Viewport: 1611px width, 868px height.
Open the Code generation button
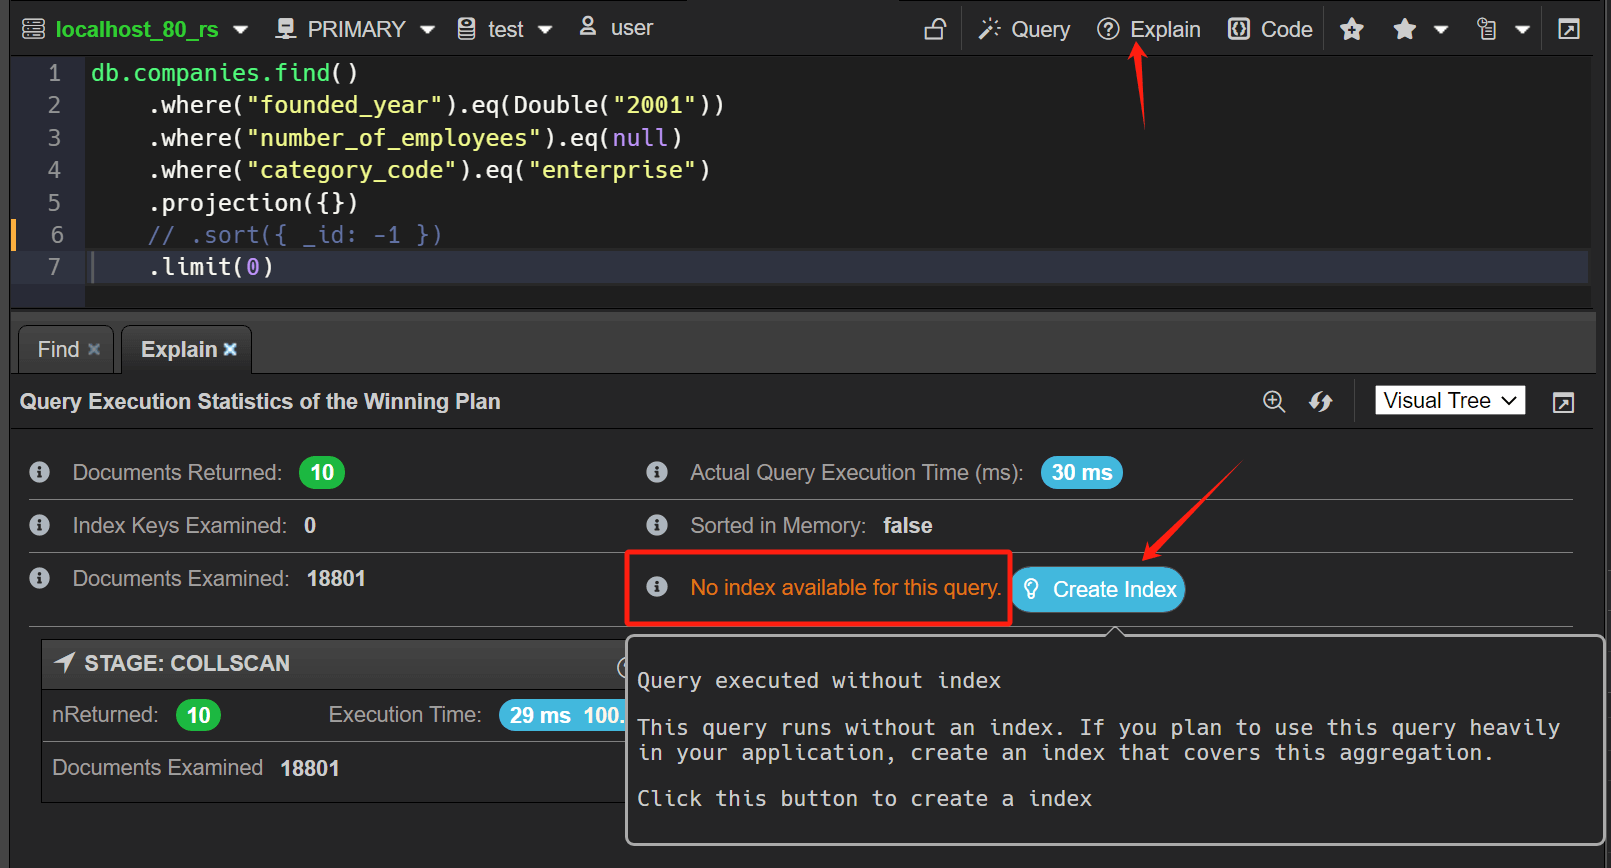[1270, 29]
